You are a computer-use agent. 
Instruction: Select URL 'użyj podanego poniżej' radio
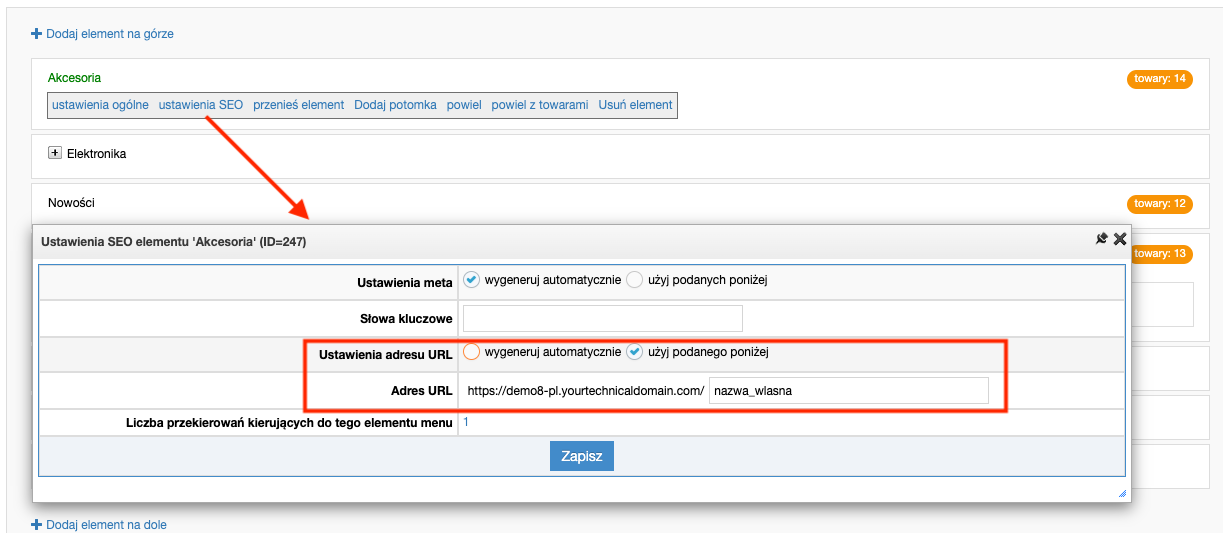[x=634, y=352]
